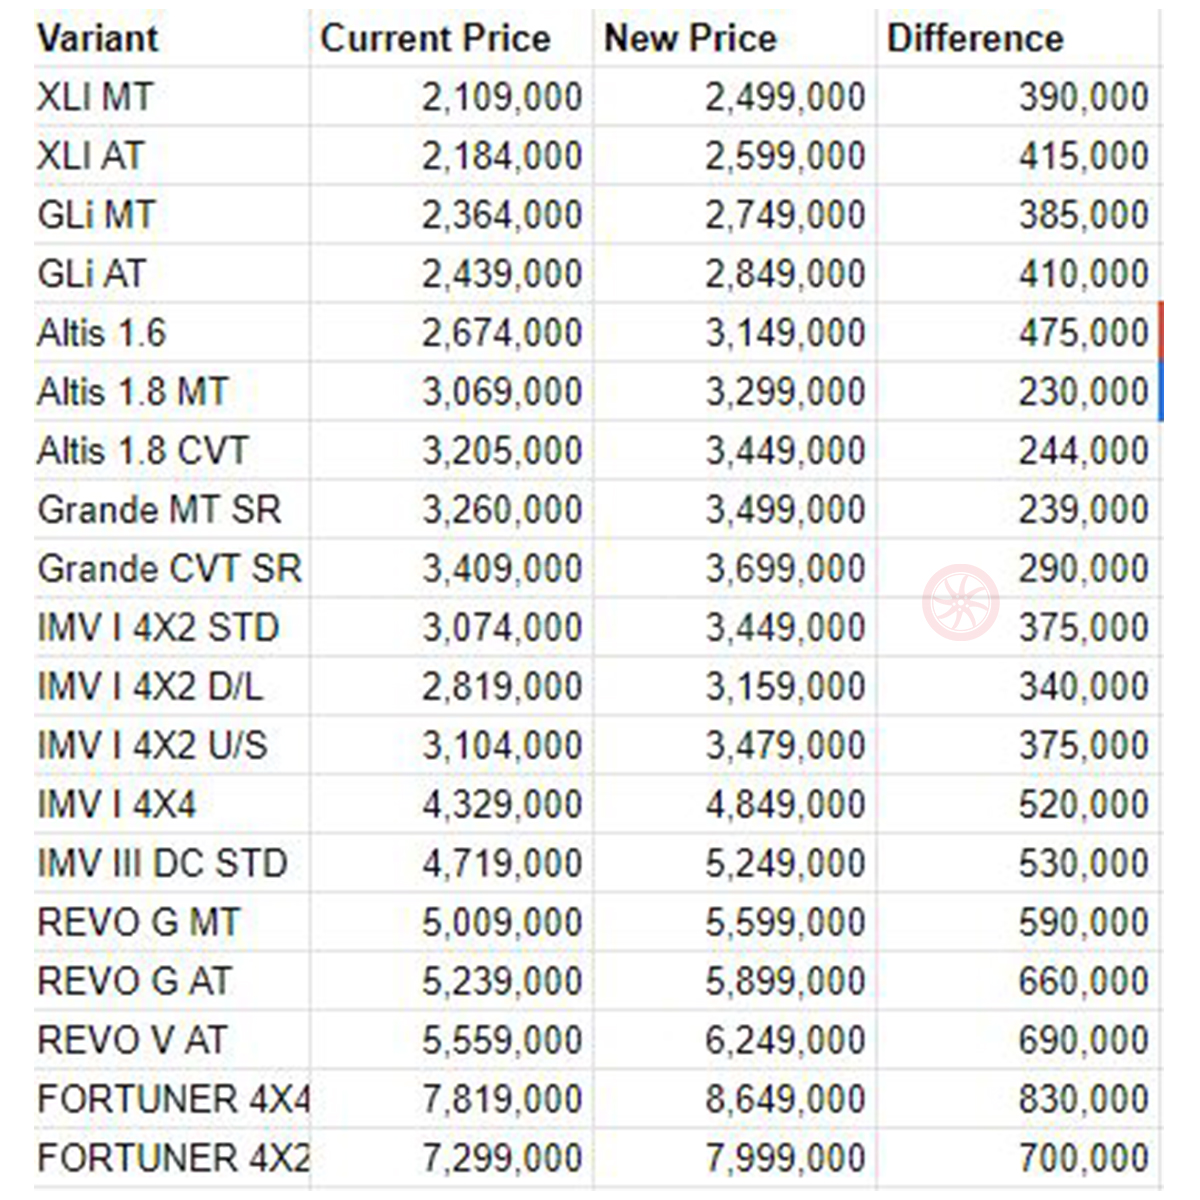
Task: Select the Difference header cell
Action: coord(1019,38)
